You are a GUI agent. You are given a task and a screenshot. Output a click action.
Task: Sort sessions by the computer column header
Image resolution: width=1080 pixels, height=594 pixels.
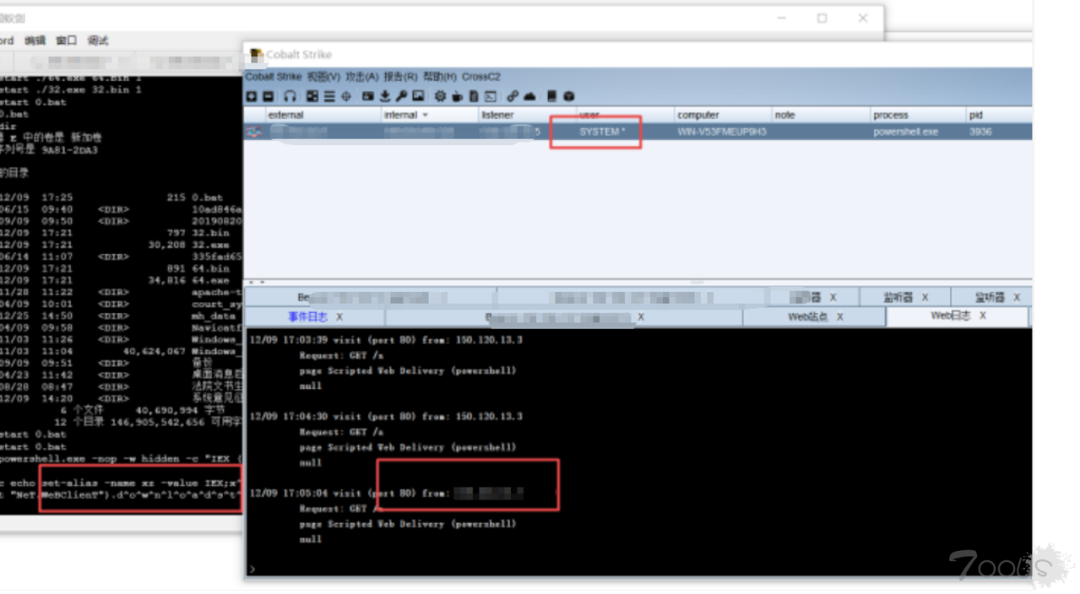click(698, 115)
